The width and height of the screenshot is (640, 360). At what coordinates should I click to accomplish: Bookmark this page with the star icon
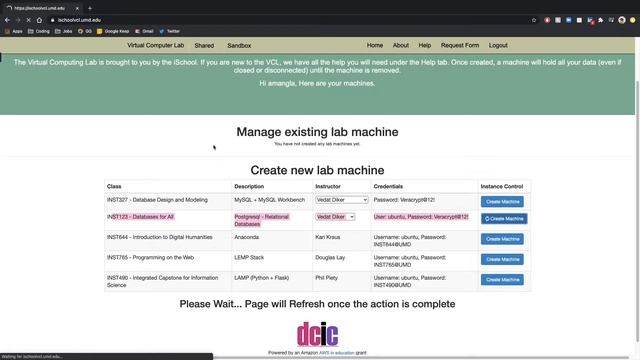(x=534, y=20)
